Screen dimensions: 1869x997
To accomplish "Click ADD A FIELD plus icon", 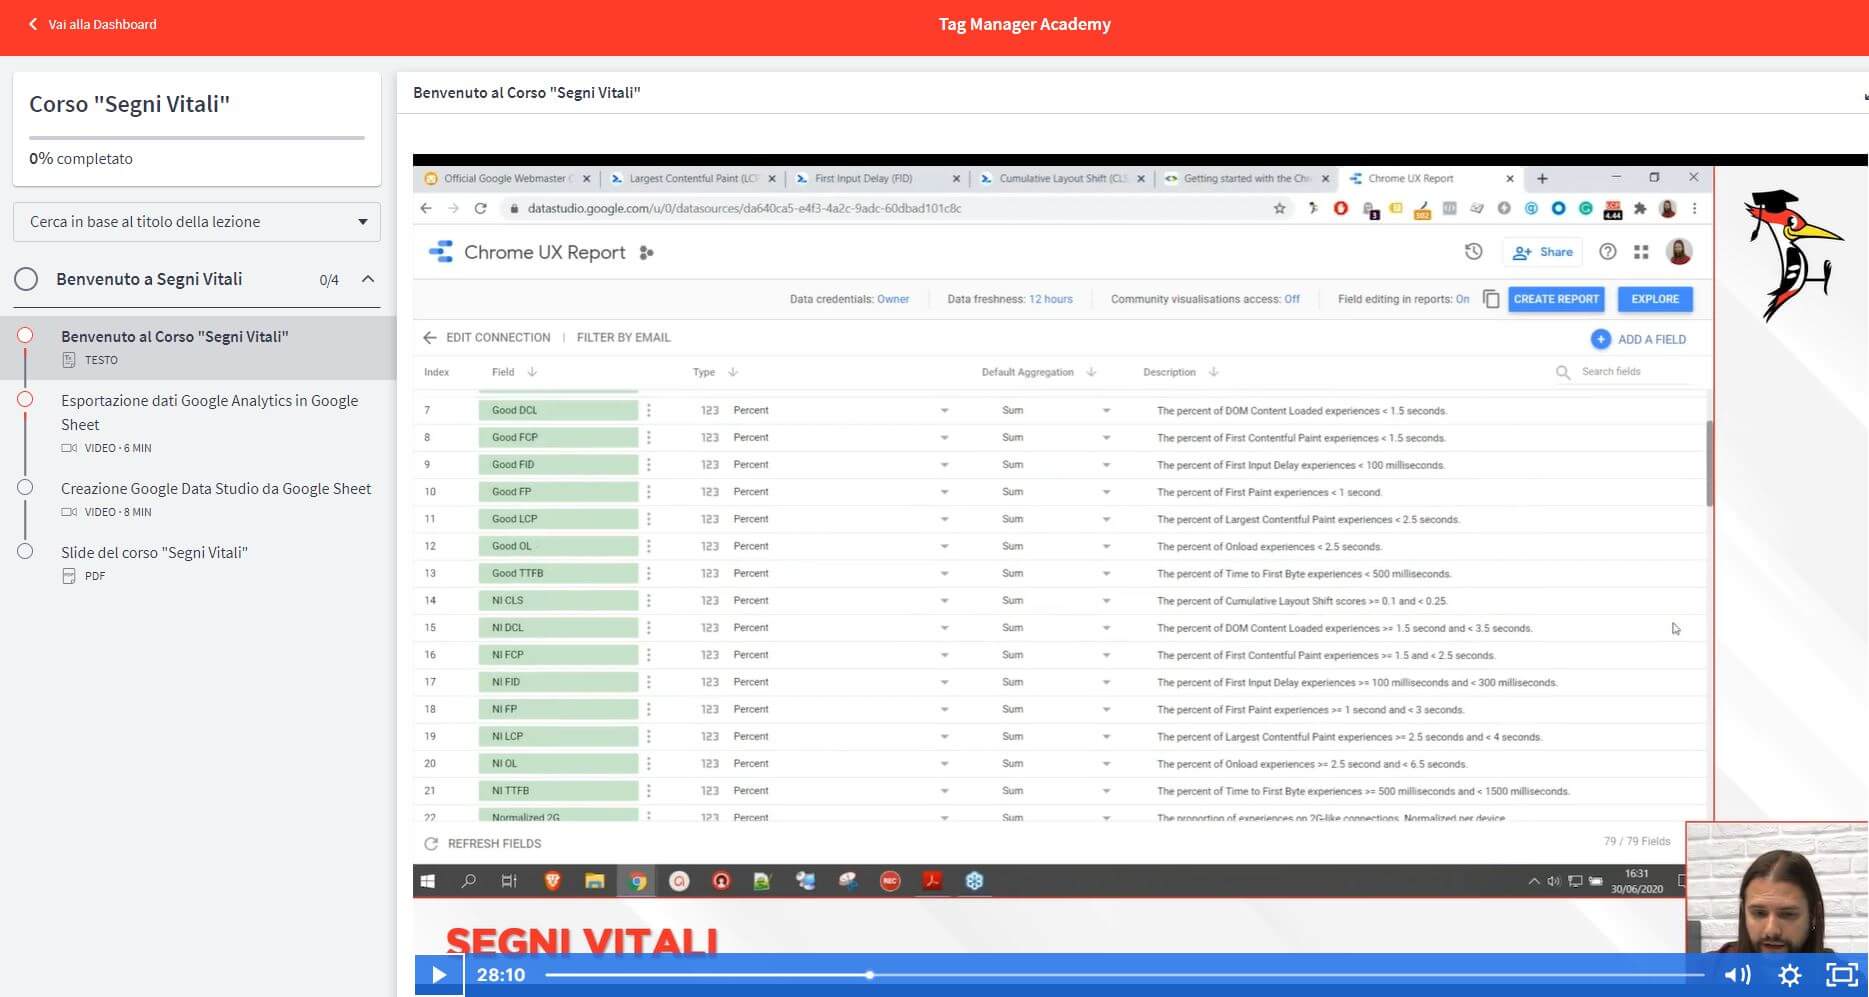I will pos(1600,339).
